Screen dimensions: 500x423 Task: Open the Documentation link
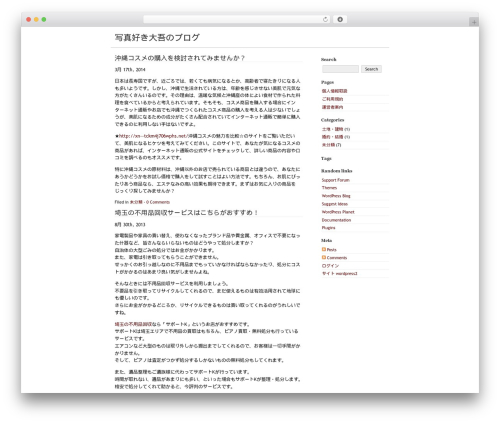pyautogui.click(x=336, y=220)
